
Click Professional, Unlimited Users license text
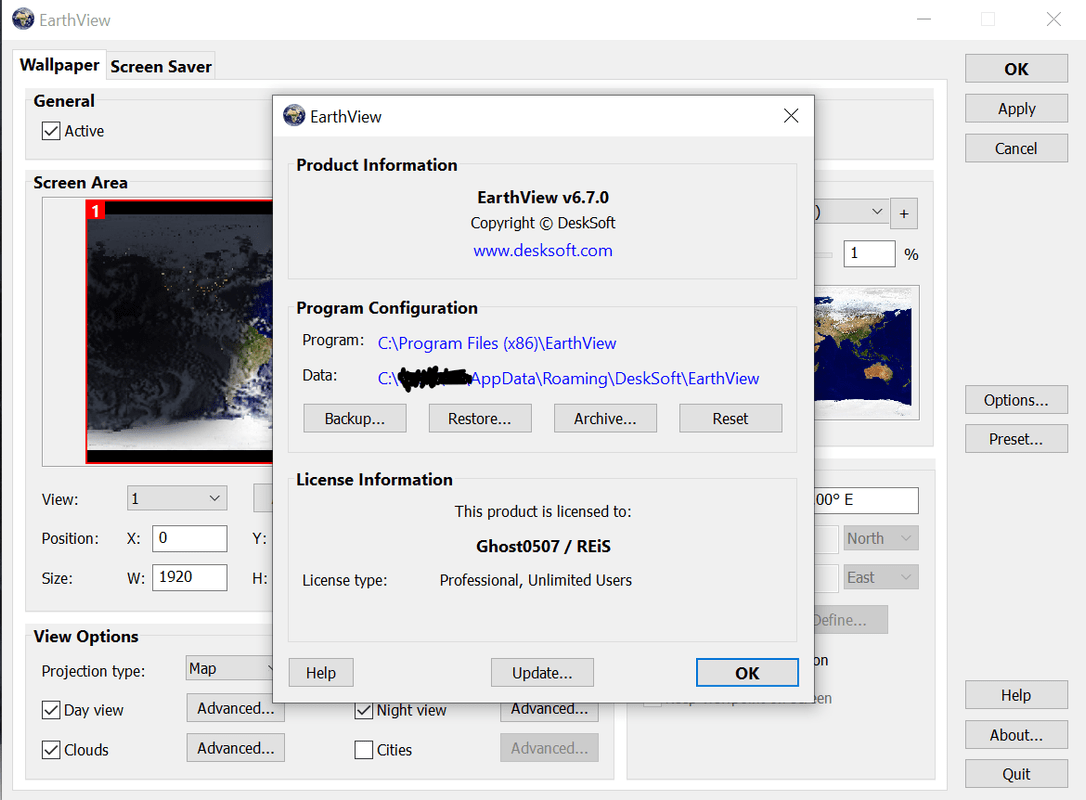535,580
